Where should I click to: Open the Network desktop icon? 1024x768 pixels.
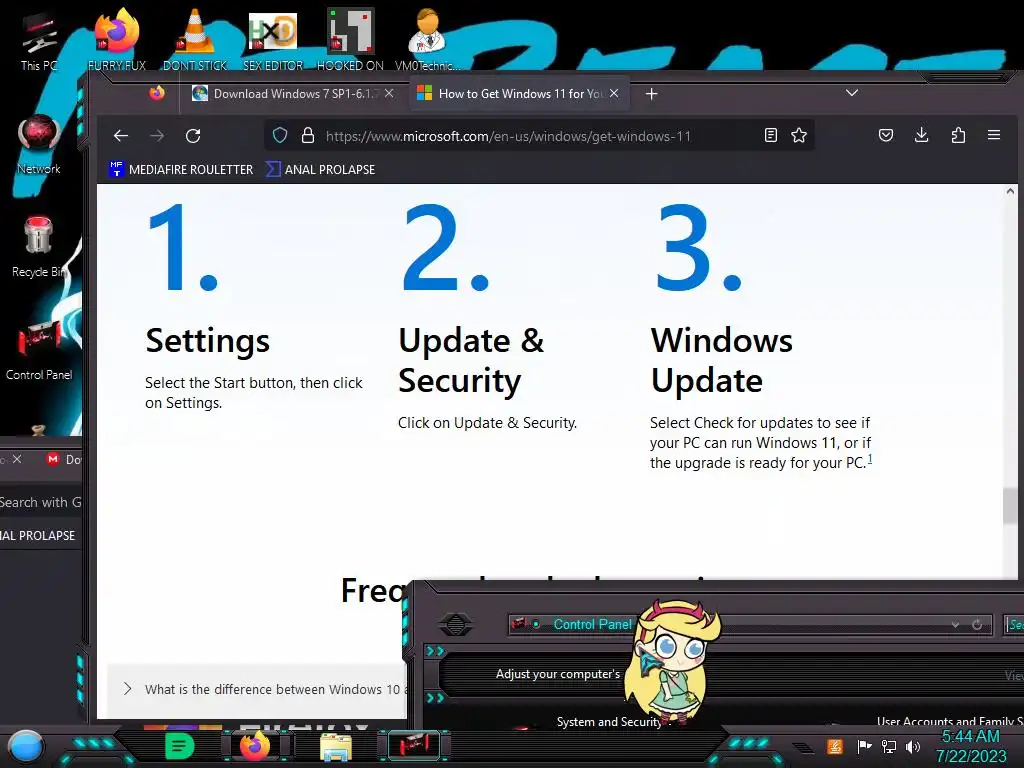point(39,145)
